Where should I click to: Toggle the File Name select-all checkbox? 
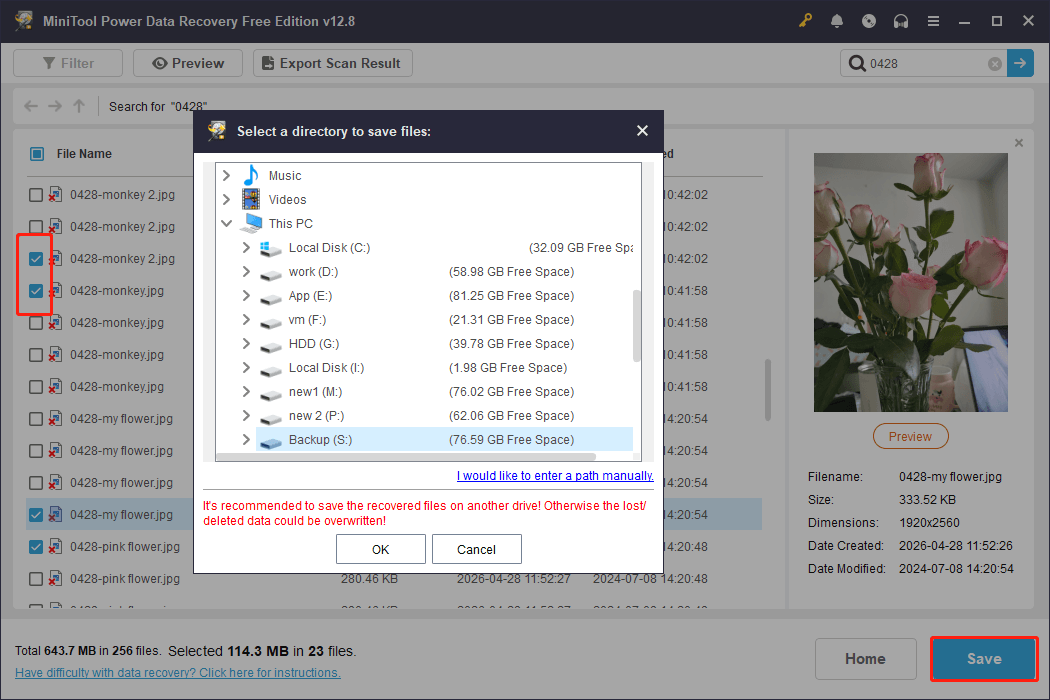point(38,154)
